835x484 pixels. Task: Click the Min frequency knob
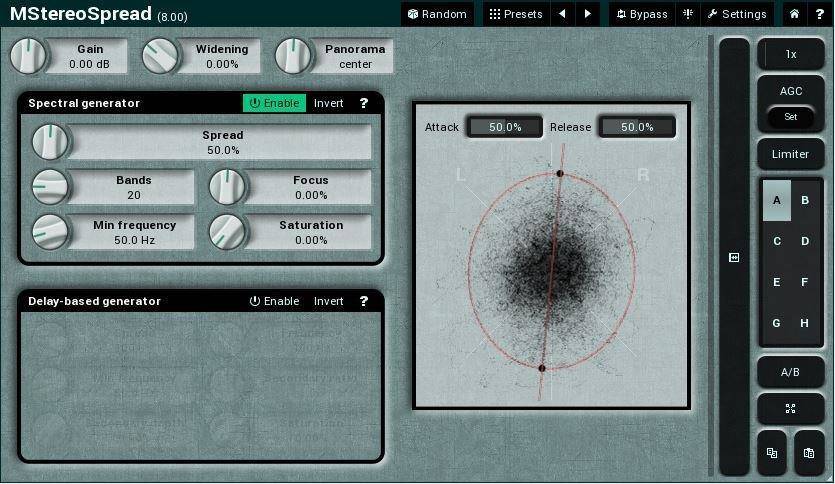(51, 232)
